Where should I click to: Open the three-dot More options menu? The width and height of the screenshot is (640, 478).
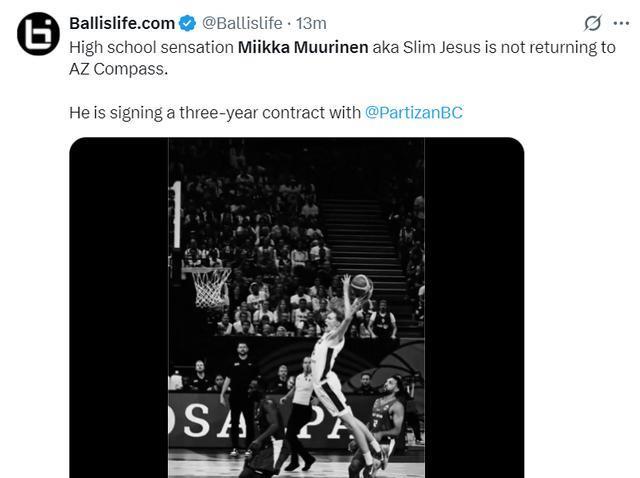click(621, 23)
